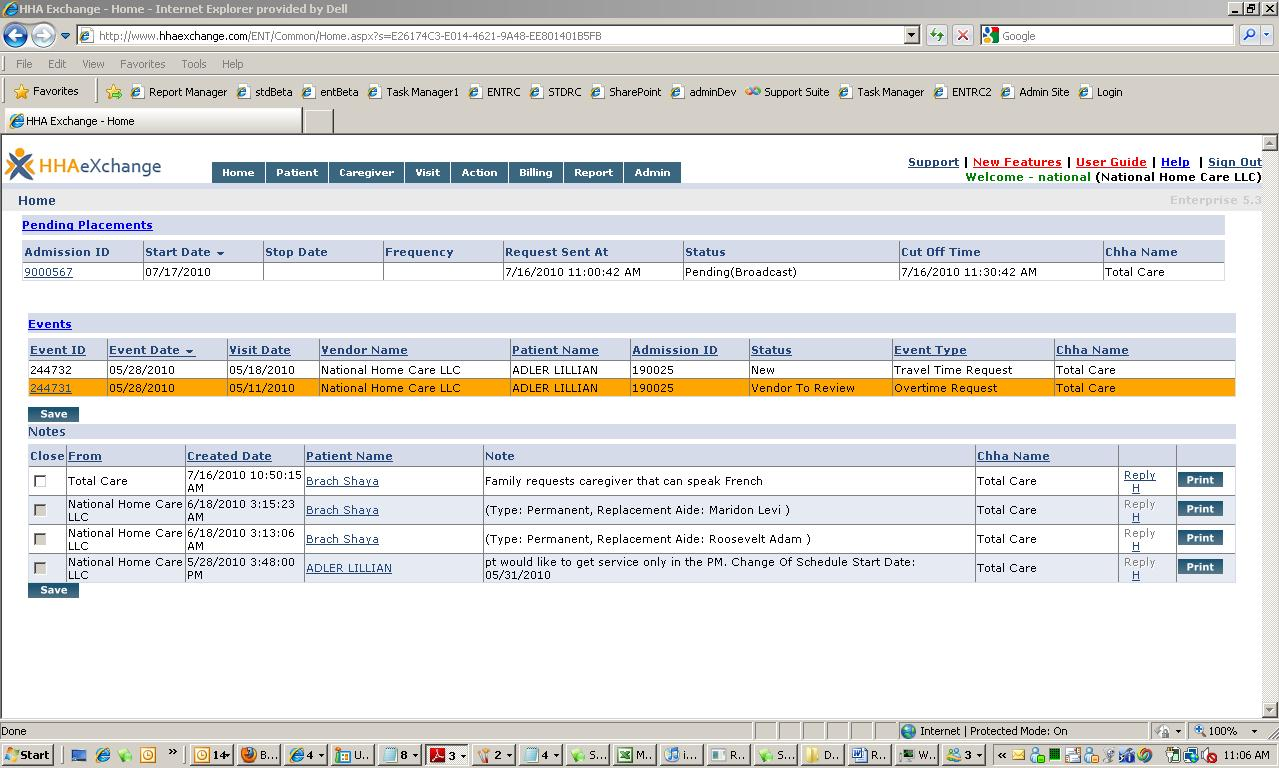Open the Word document taskbar button
Screen dimensions: 1279x768
[x=868, y=755]
